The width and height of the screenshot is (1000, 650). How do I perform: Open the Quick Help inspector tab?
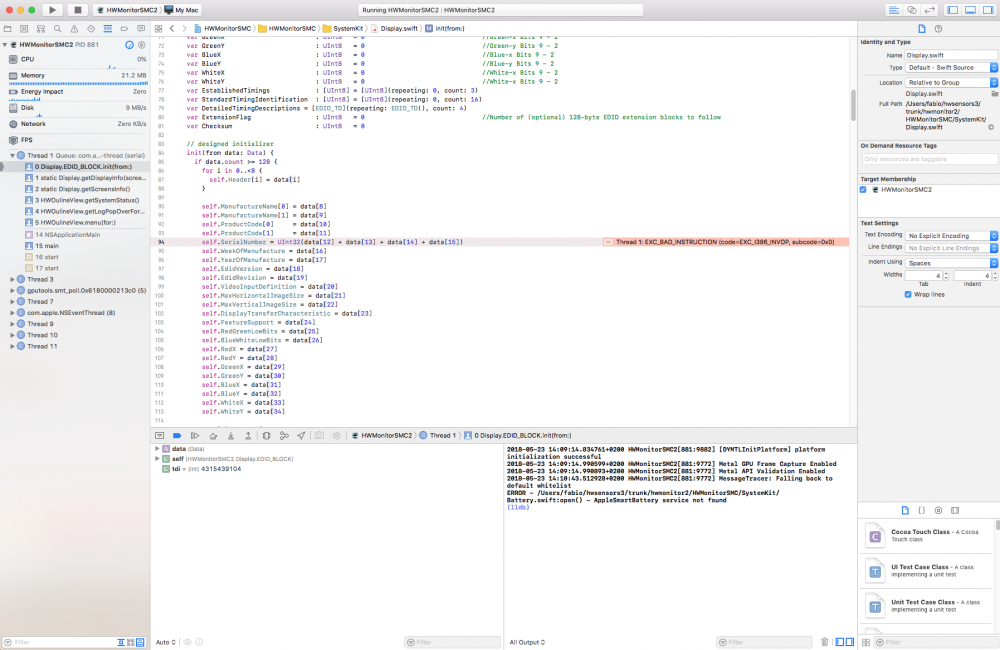938,29
